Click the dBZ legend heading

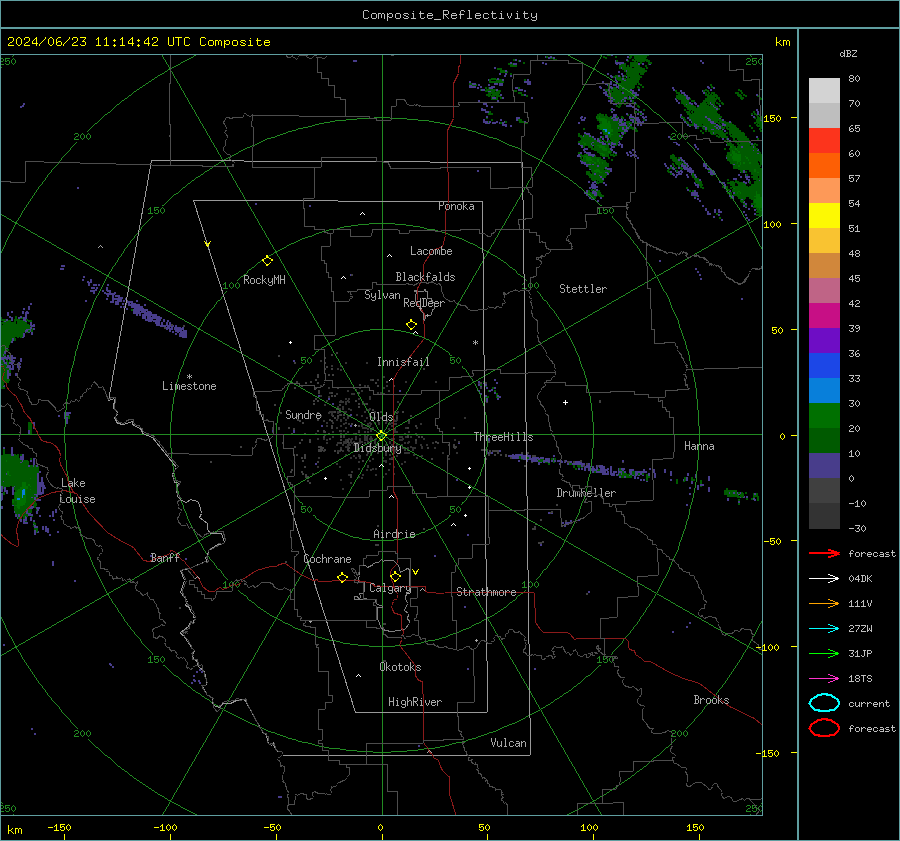tap(848, 54)
